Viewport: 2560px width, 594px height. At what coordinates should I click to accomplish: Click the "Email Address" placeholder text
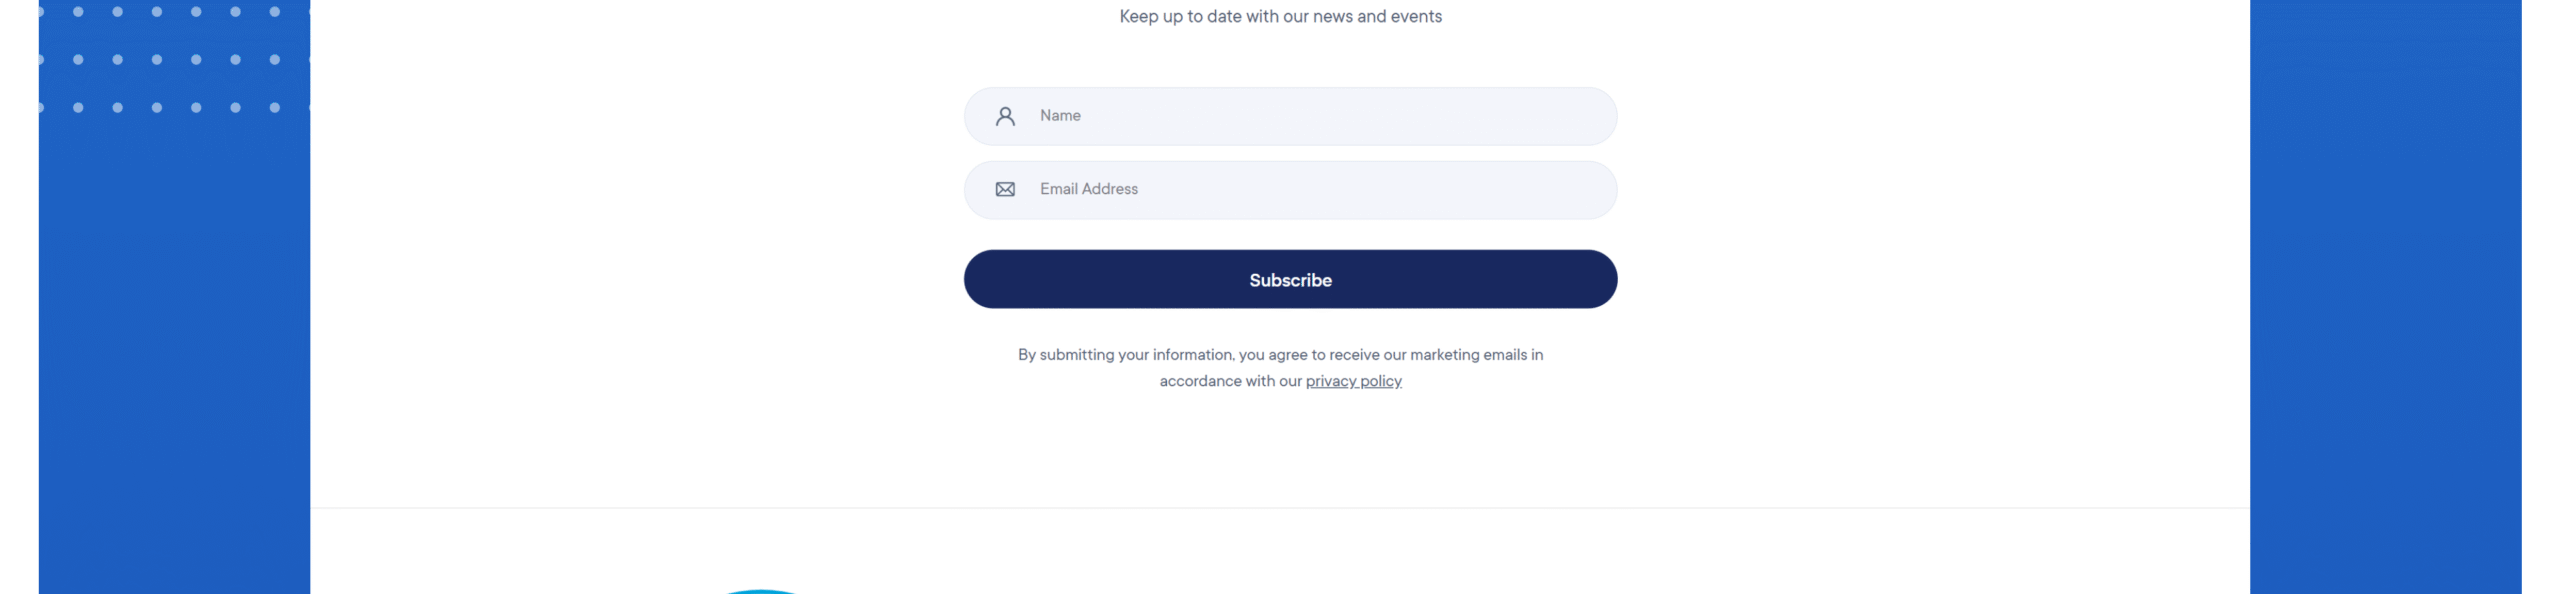[x=1088, y=189]
